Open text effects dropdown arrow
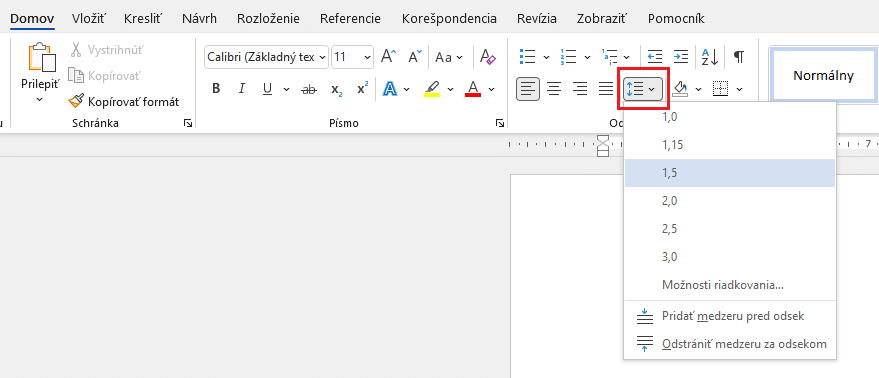The height and width of the screenshot is (378, 879). [407, 89]
